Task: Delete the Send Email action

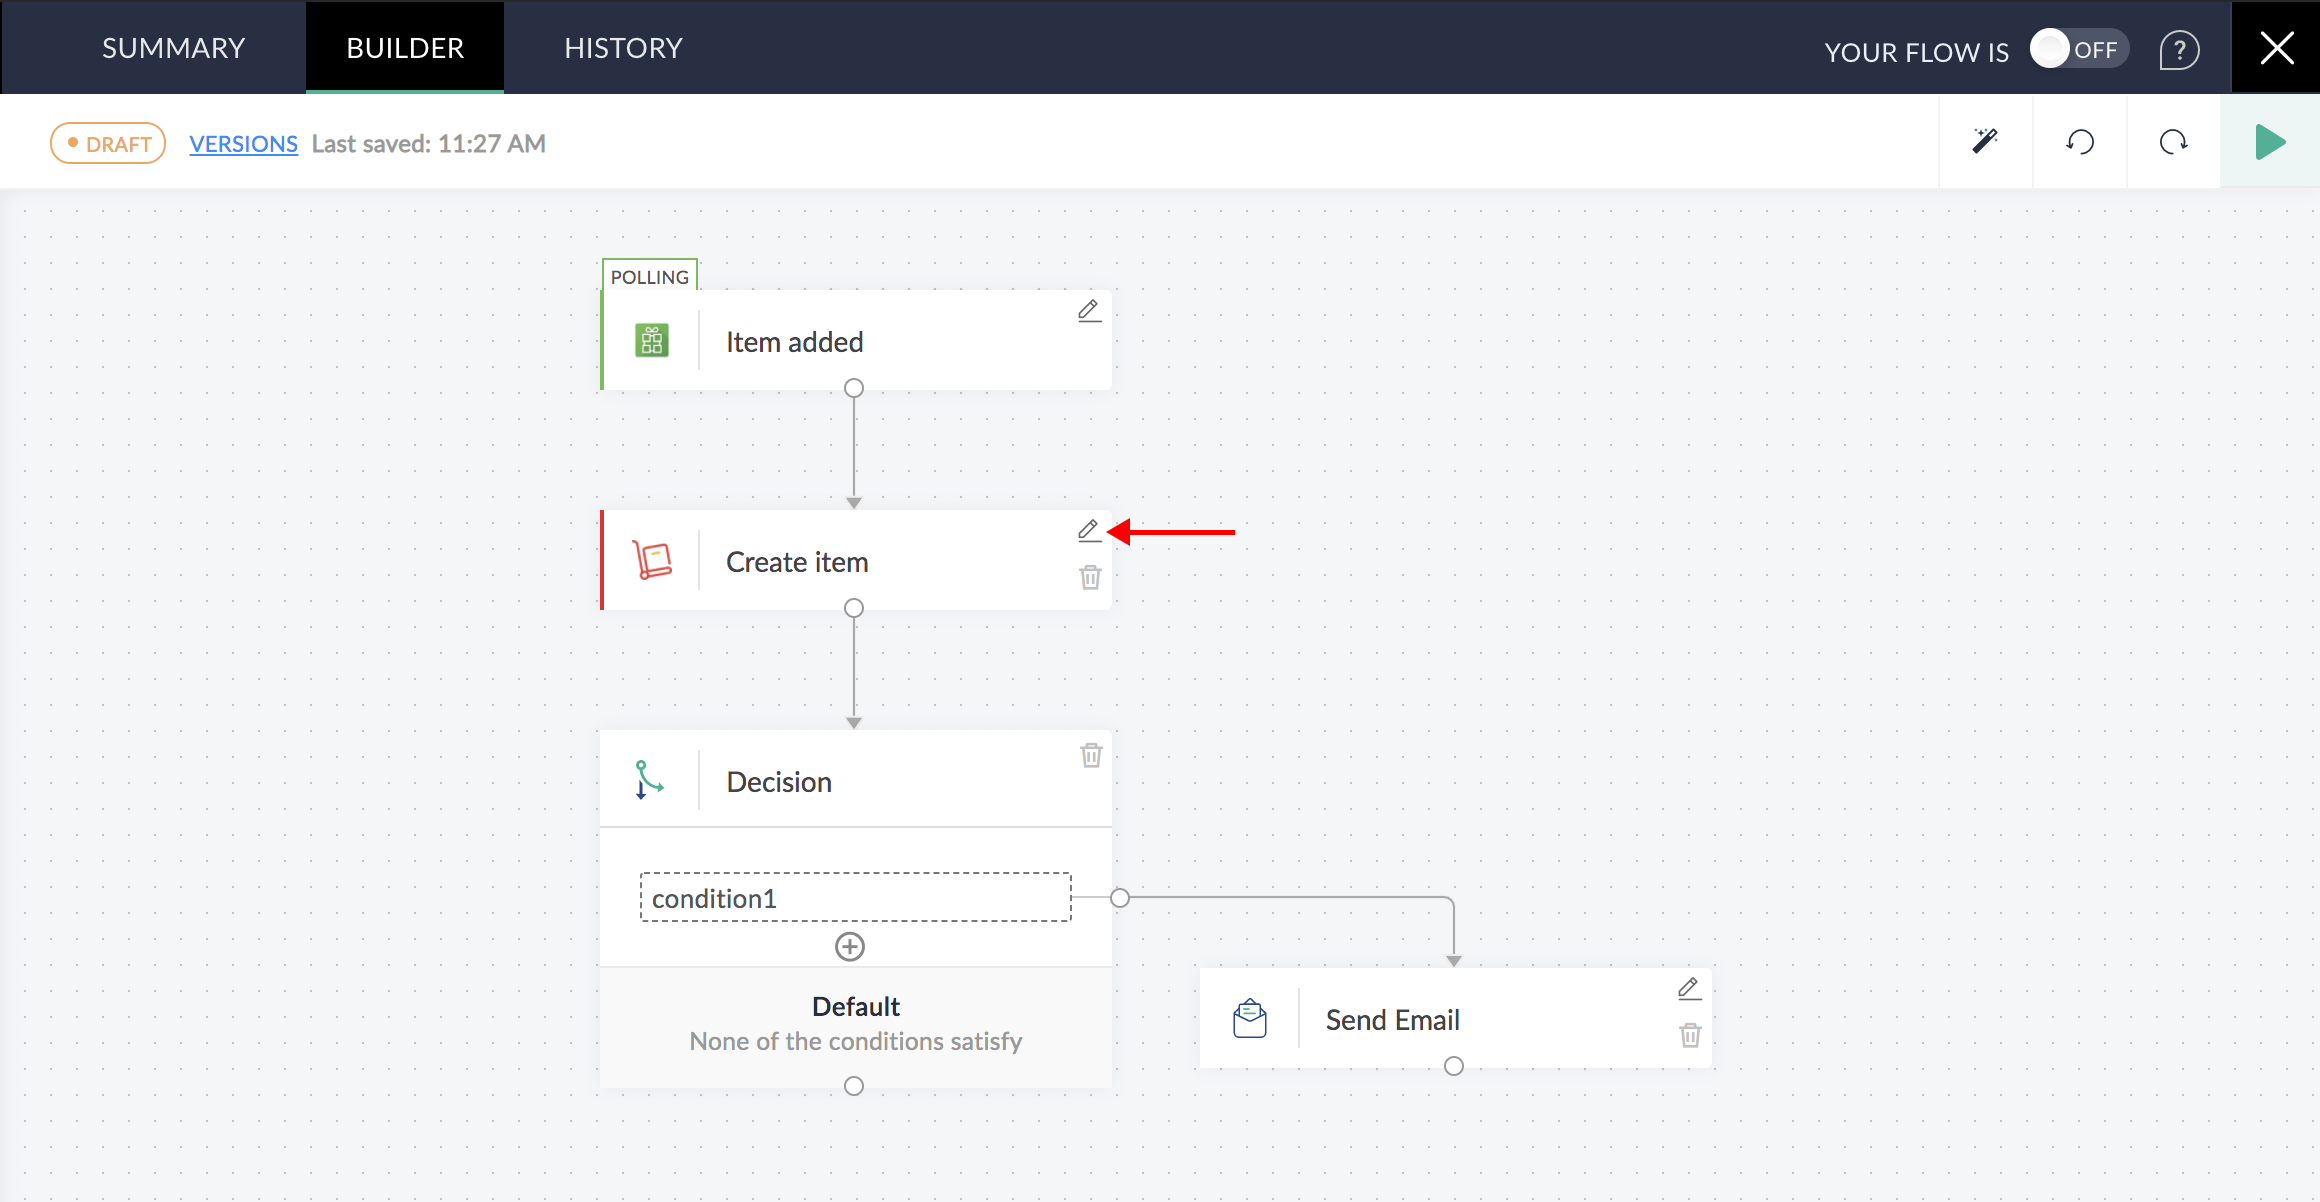Action: [1690, 1036]
